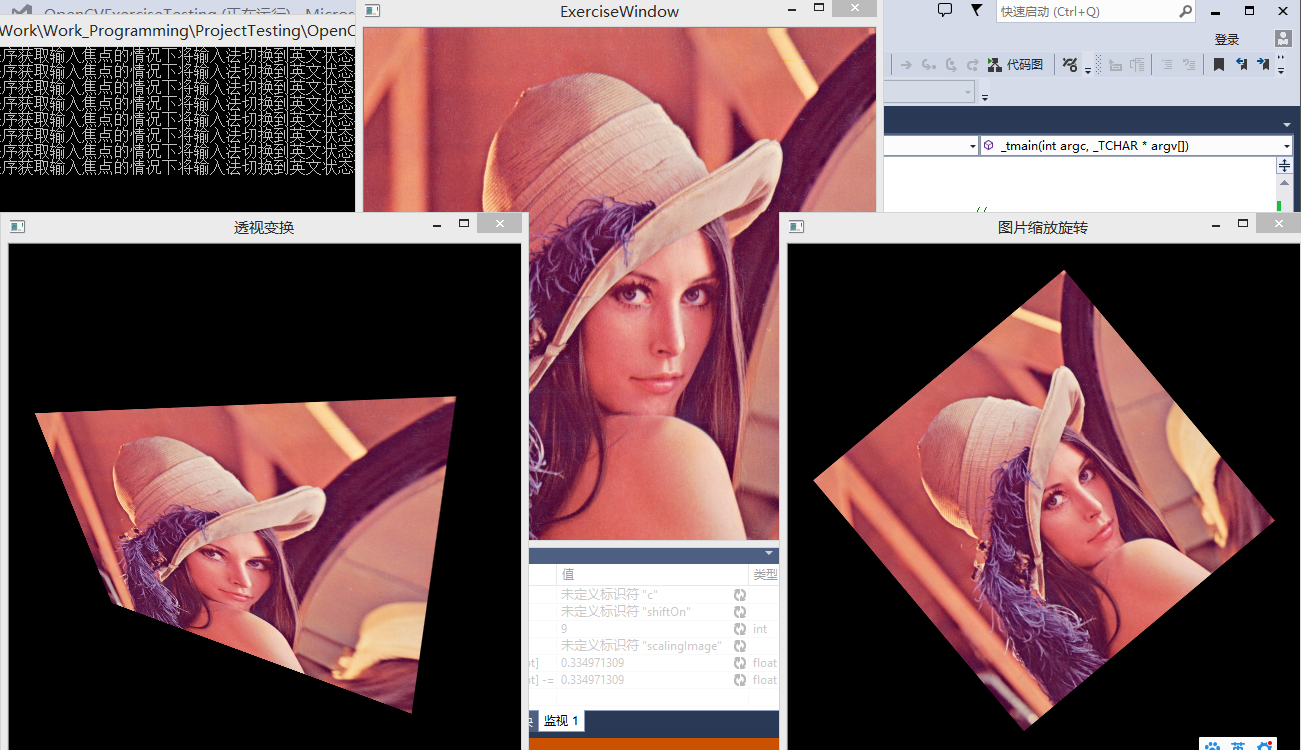This screenshot has width=1301, height=750.
Task: Refresh the watch row with value 9
Action: point(740,629)
